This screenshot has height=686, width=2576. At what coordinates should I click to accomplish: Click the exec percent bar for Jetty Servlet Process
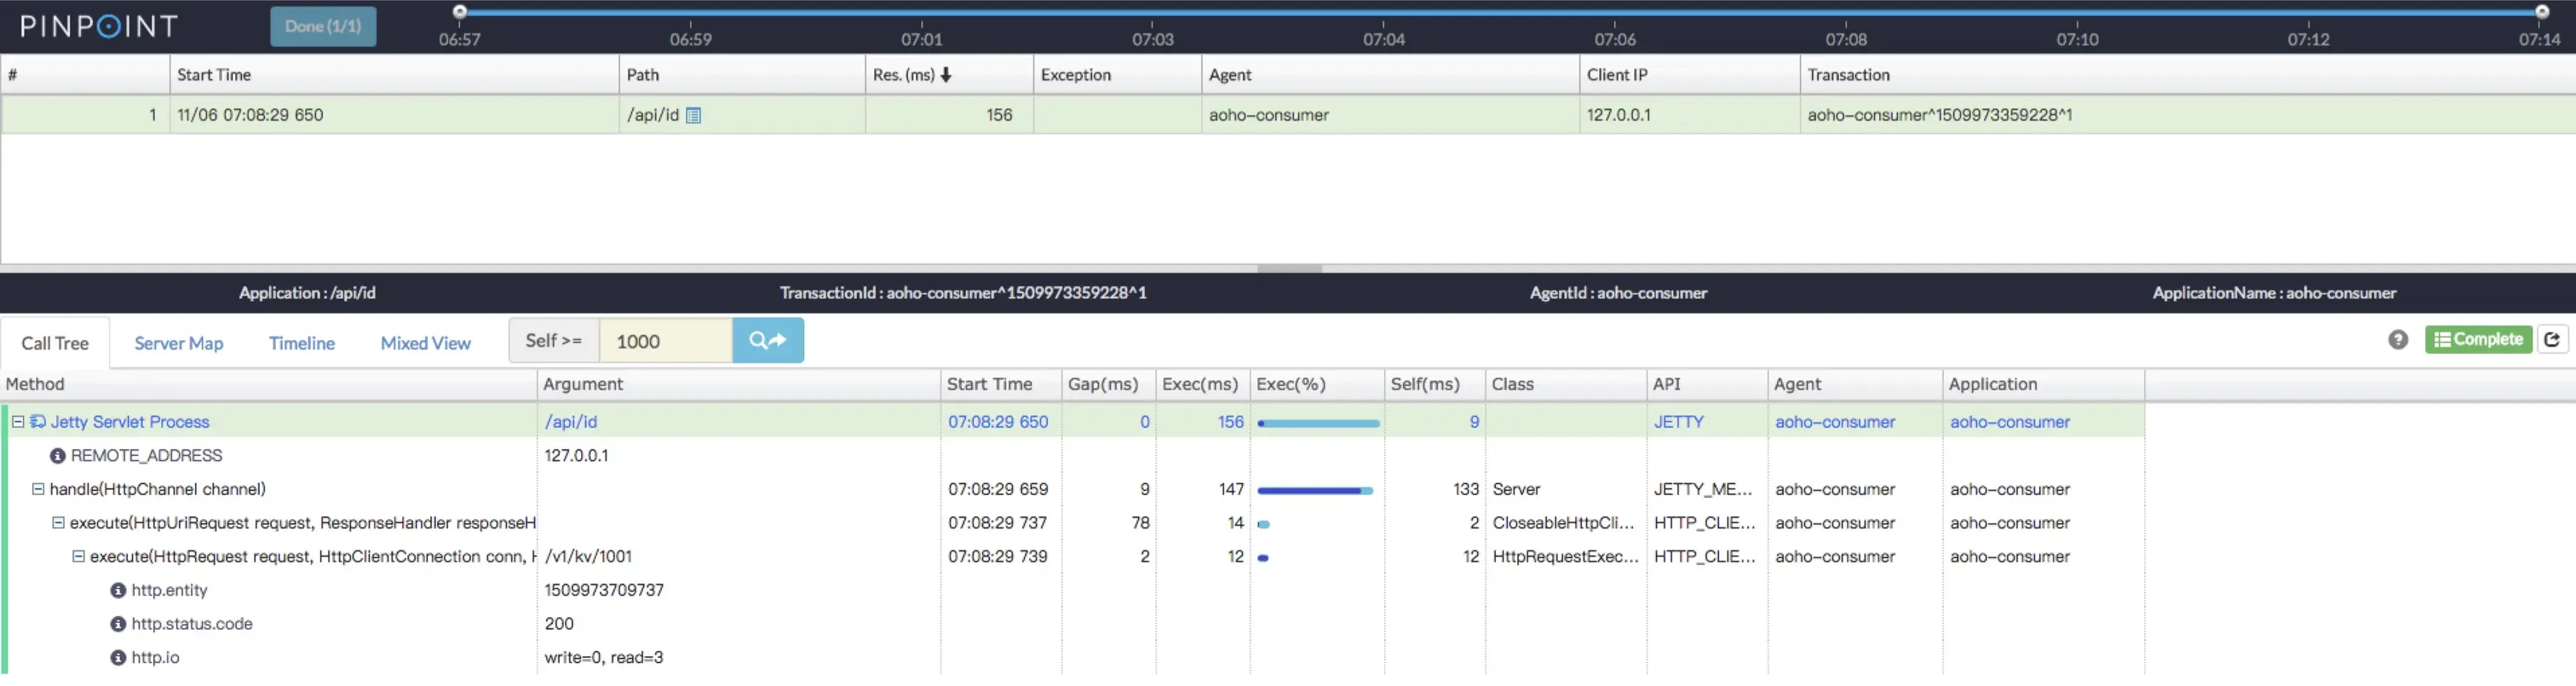(x=1319, y=423)
